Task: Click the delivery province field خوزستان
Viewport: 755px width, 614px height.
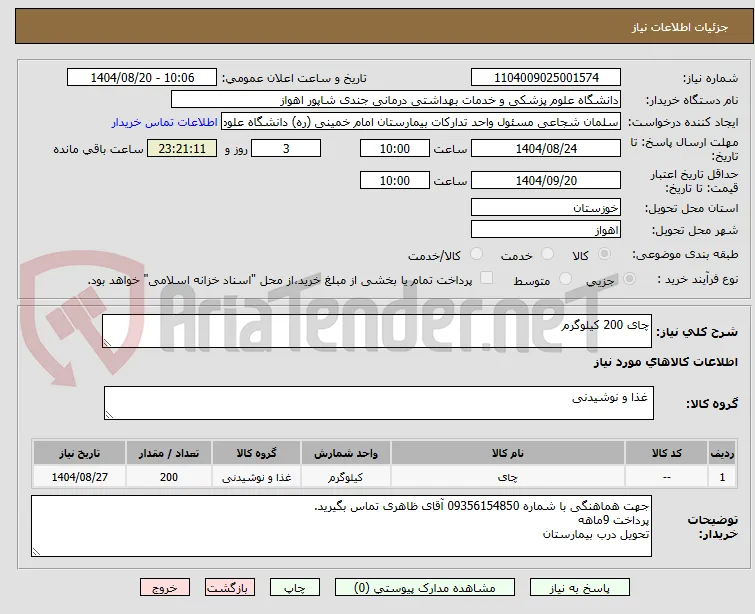Action: coord(546,207)
